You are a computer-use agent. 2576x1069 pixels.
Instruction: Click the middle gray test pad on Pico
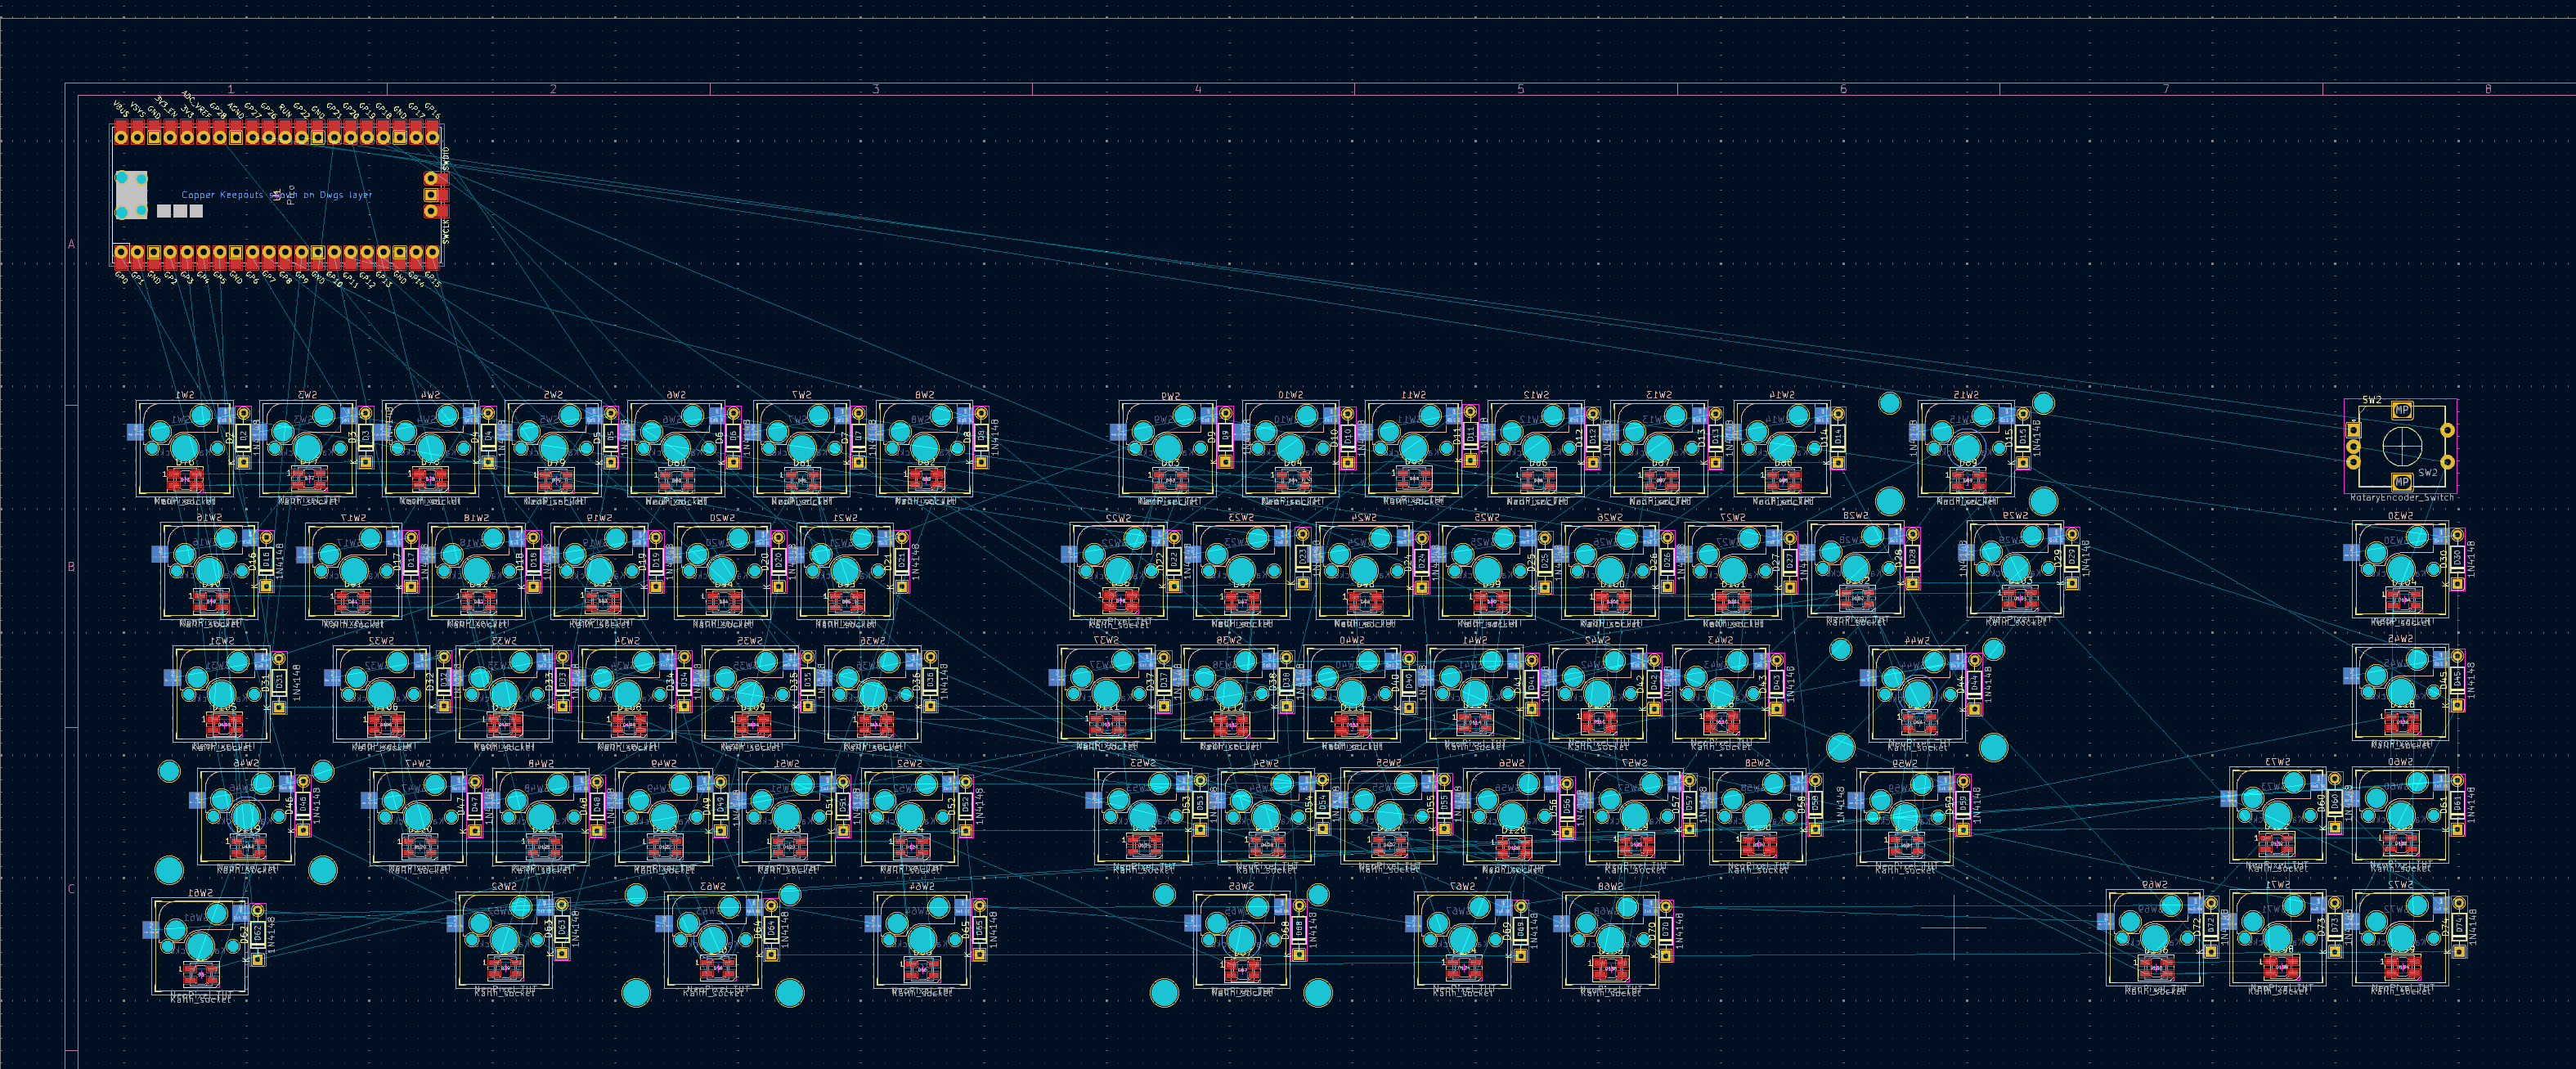click(180, 211)
